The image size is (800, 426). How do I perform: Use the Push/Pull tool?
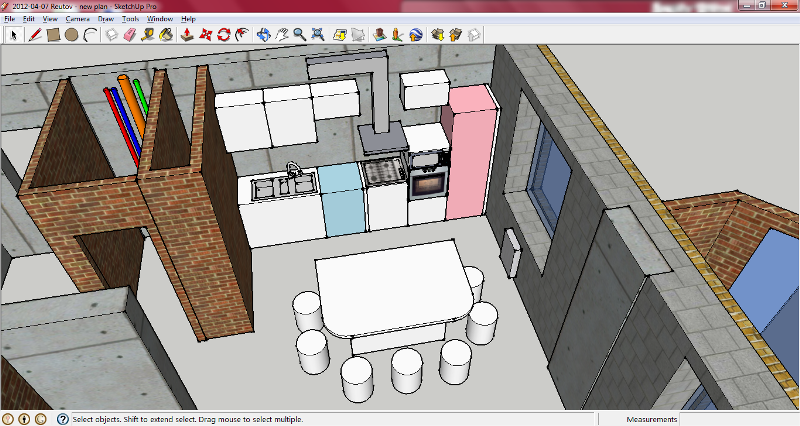[x=187, y=34]
